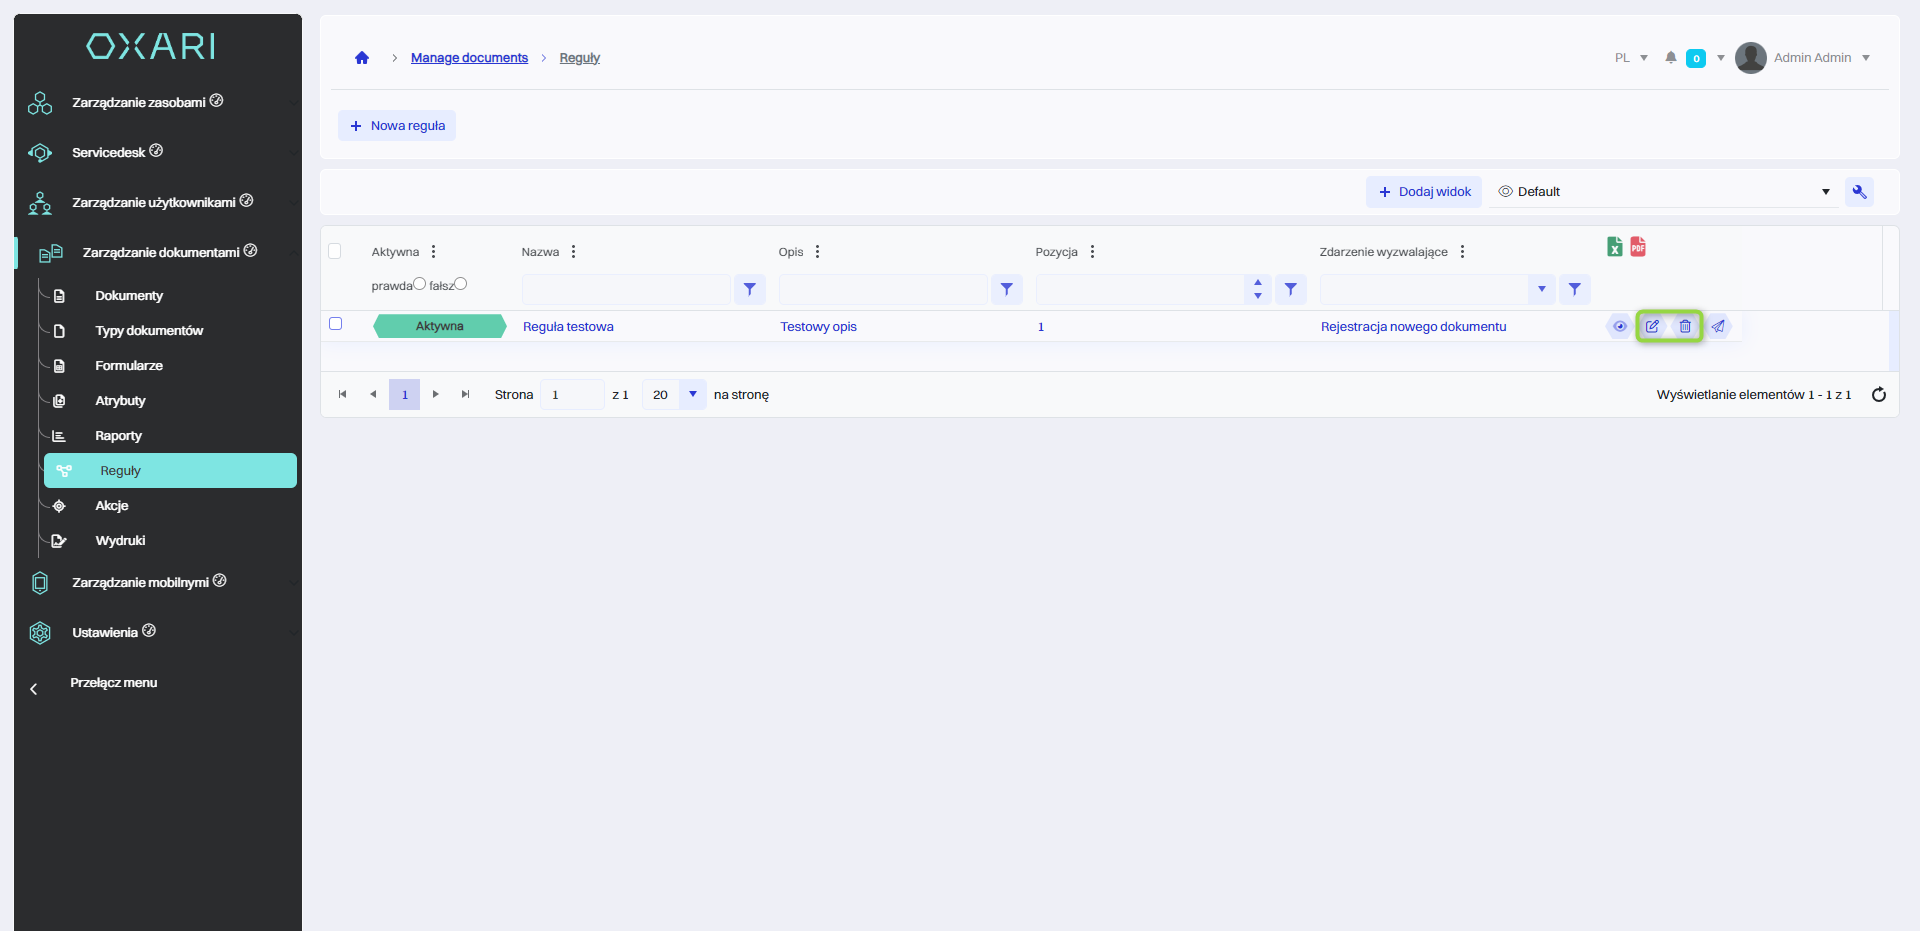
Task: Open Akcje in the sidebar menu
Action: point(112,506)
